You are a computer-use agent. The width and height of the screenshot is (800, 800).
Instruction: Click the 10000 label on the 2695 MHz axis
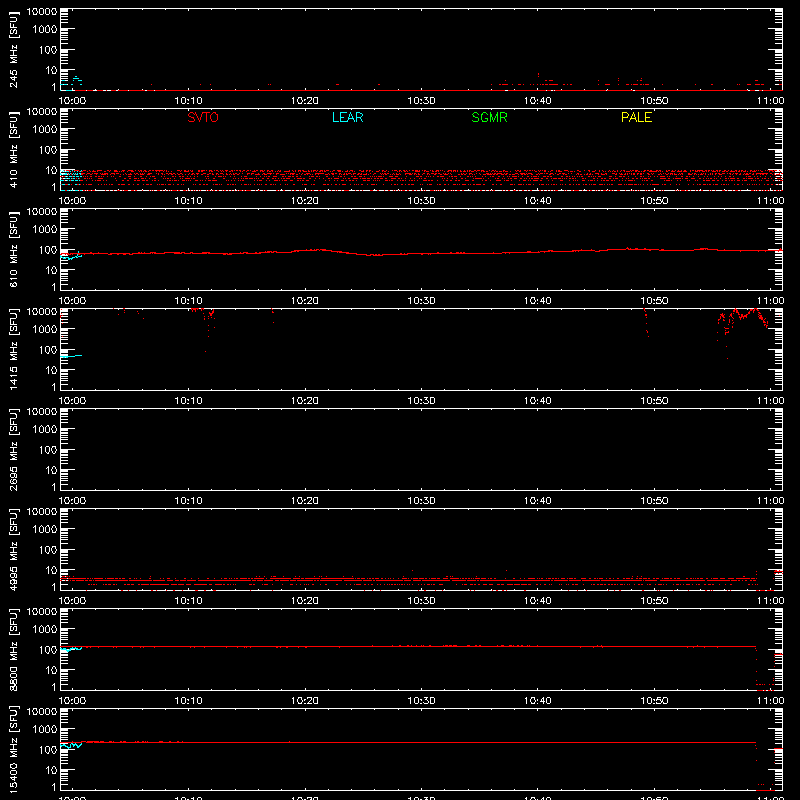pos(42,412)
